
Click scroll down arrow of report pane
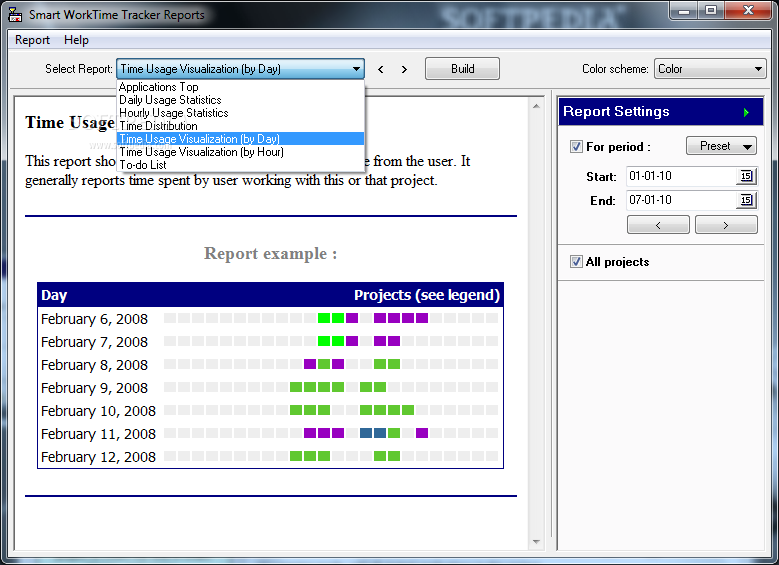[536, 542]
